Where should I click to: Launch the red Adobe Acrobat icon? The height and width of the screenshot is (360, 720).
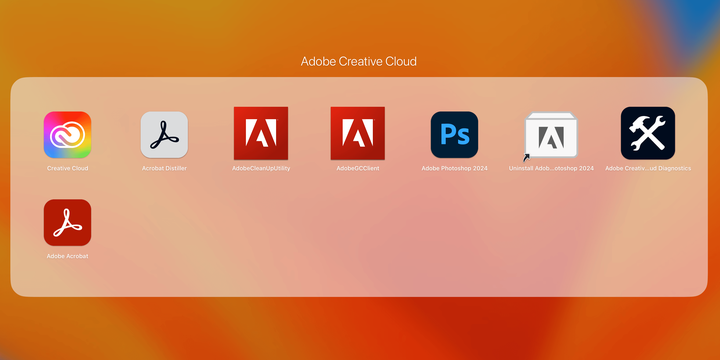[68, 222]
